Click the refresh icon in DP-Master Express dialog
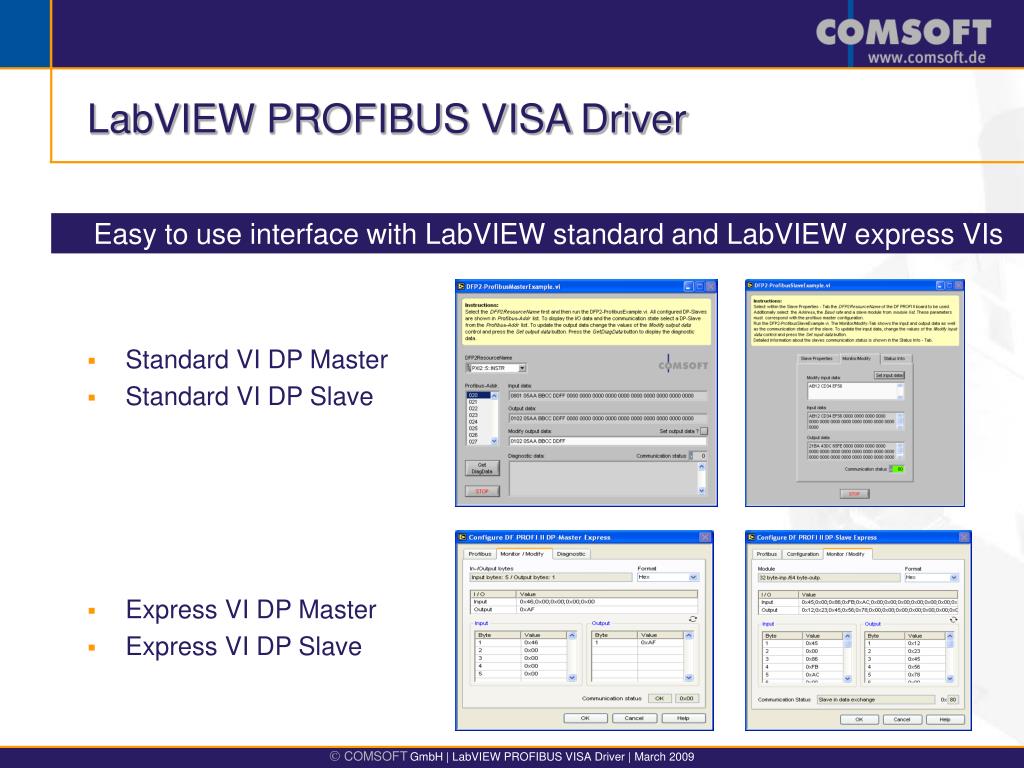Image resolution: width=1024 pixels, height=768 pixels. coord(692,618)
